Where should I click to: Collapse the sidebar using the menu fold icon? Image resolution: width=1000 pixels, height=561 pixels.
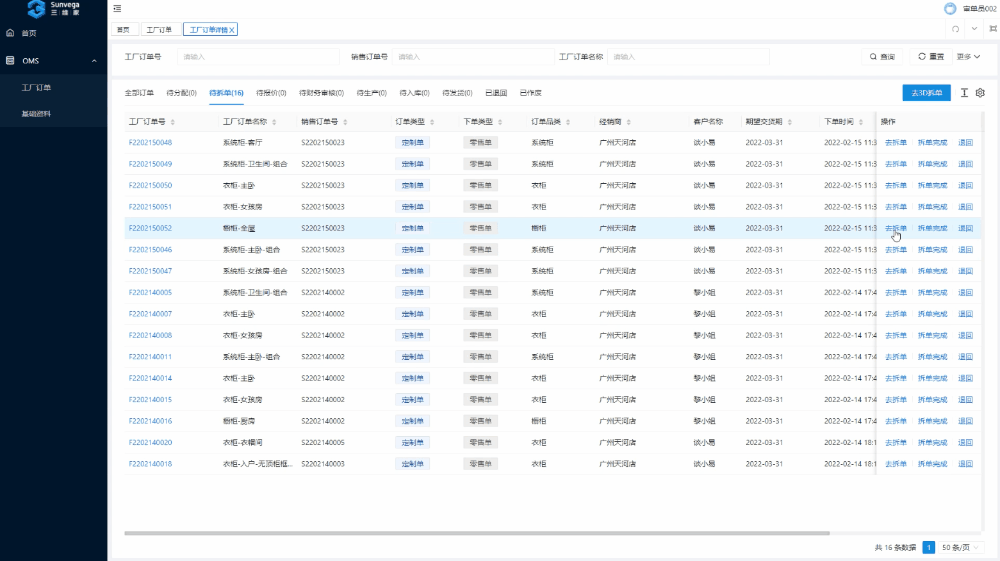coord(117,9)
